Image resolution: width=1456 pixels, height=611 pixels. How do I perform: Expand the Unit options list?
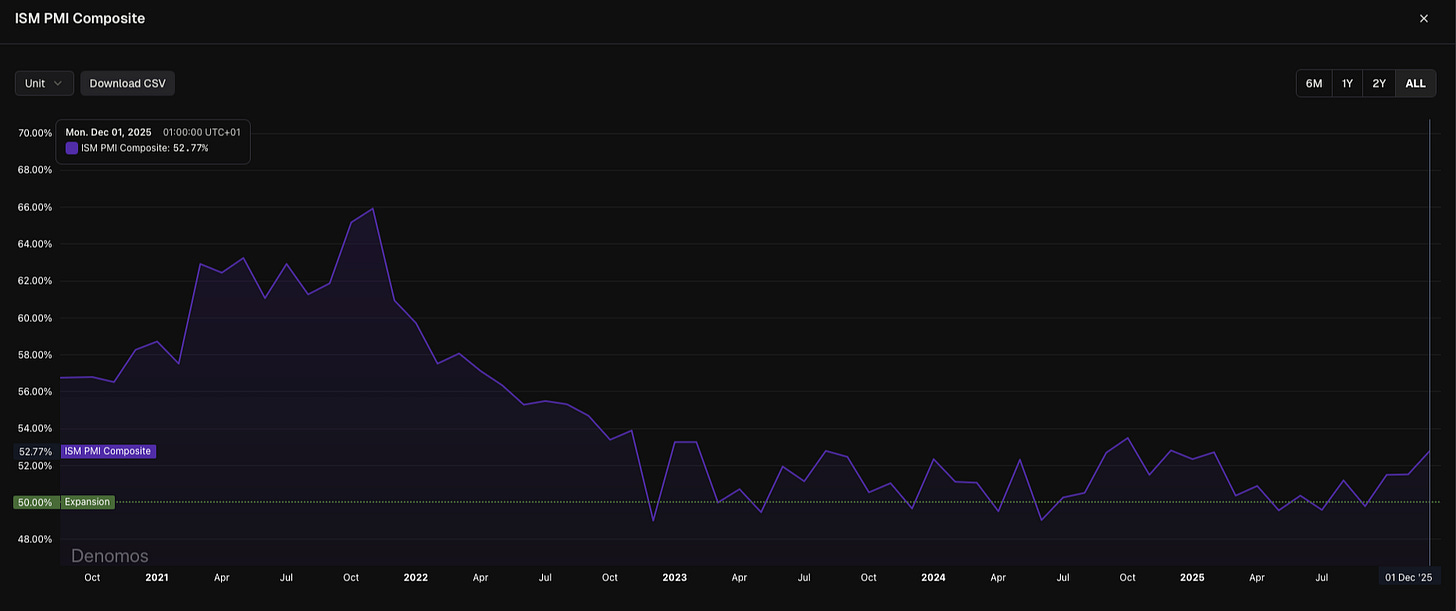coord(44,83)
